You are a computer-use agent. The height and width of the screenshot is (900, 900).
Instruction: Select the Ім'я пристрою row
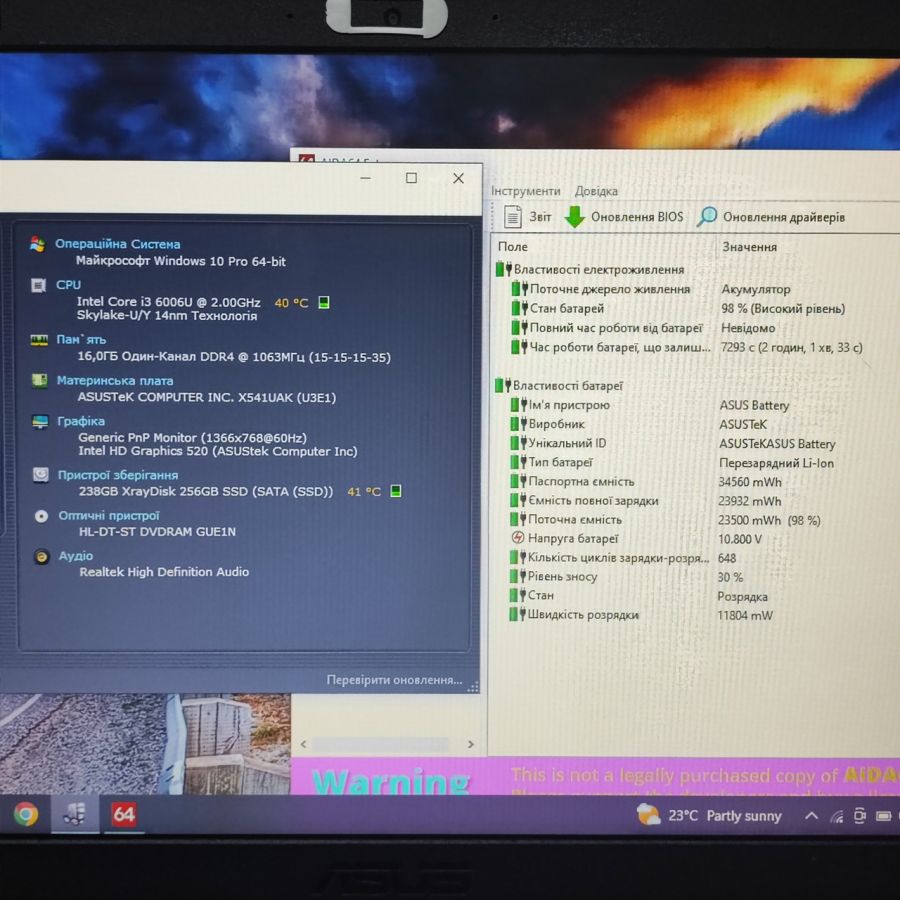[x=650, y=405]
